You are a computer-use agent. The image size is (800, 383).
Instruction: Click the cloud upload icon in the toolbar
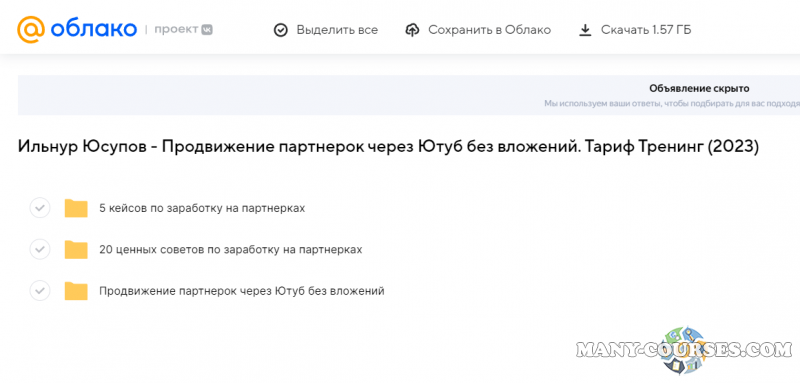tap(412, 30)
